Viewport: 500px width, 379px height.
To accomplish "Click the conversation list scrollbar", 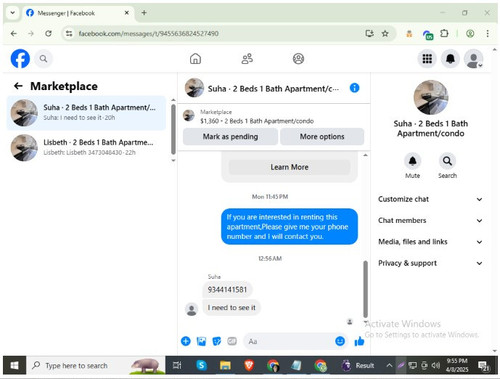I will pos(173,129).
